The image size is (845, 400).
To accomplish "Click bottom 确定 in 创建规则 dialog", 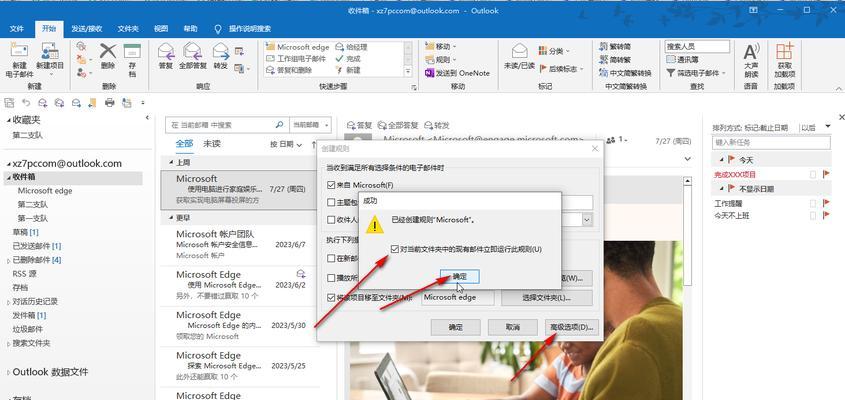I will (x=455, y=327).
